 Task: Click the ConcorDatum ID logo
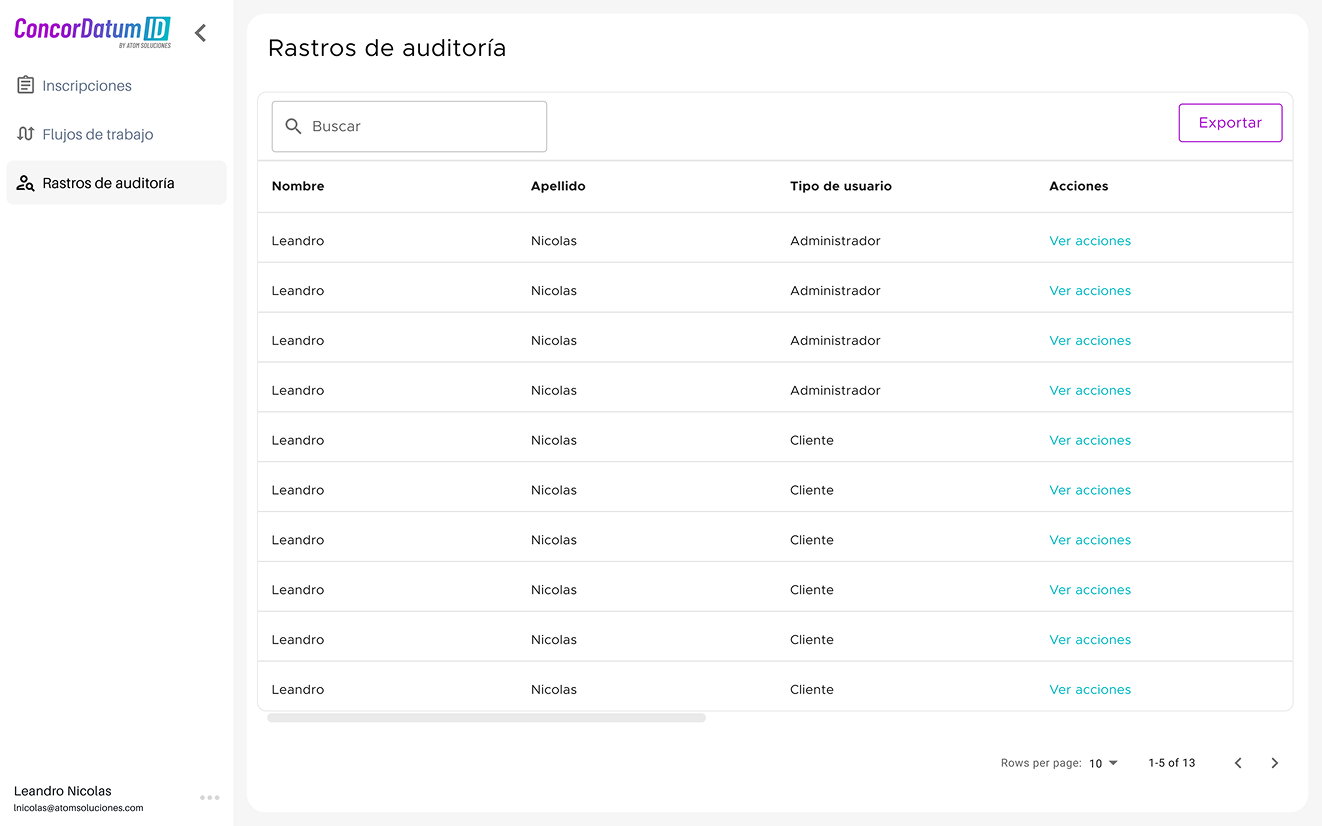click(x=92, y=31)
